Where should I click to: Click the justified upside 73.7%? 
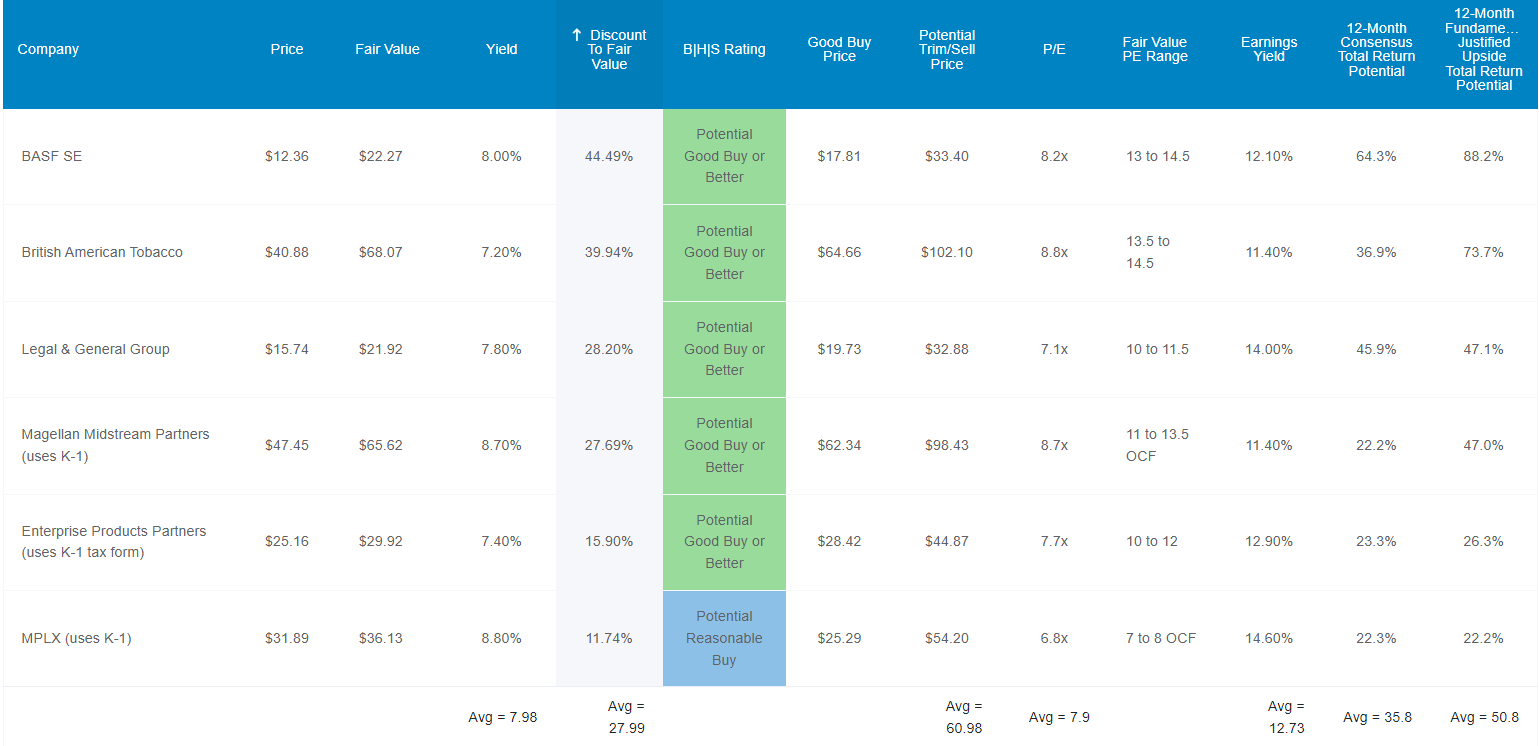pyautogui.click(x=1484, y=252)
